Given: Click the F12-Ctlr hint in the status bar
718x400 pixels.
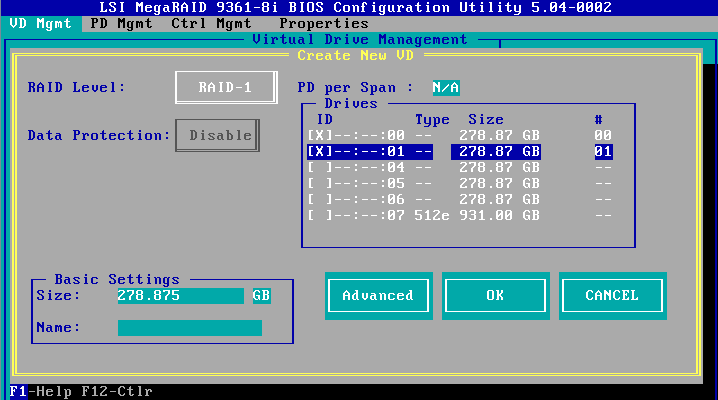Looking at the screenshot, I should coord(117,392).
